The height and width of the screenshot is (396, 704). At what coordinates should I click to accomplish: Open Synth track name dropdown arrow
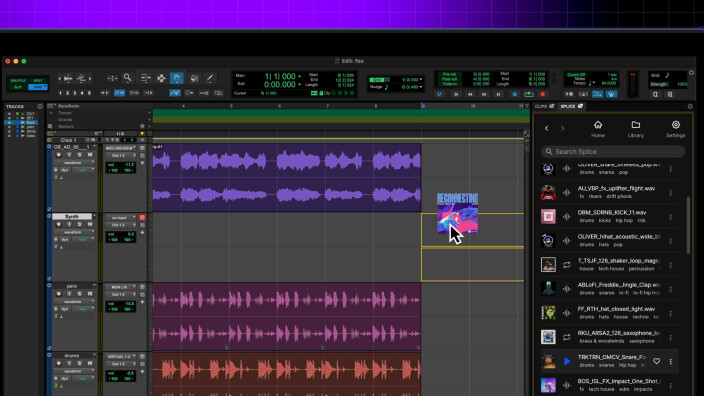(94, 216)
